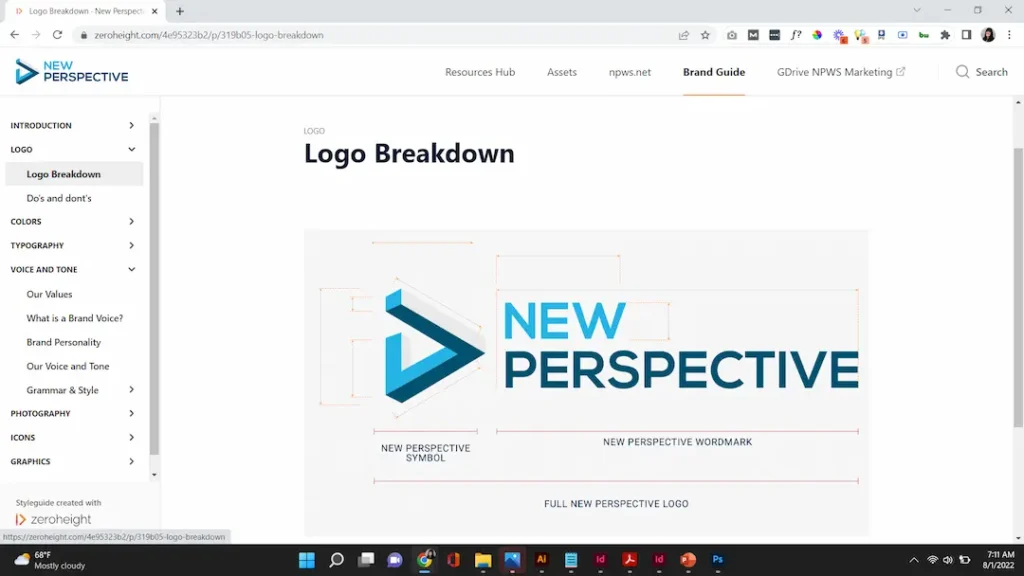Open the Extensions puzzle piece menu
1024x576 pixels.
coord(945,35)
